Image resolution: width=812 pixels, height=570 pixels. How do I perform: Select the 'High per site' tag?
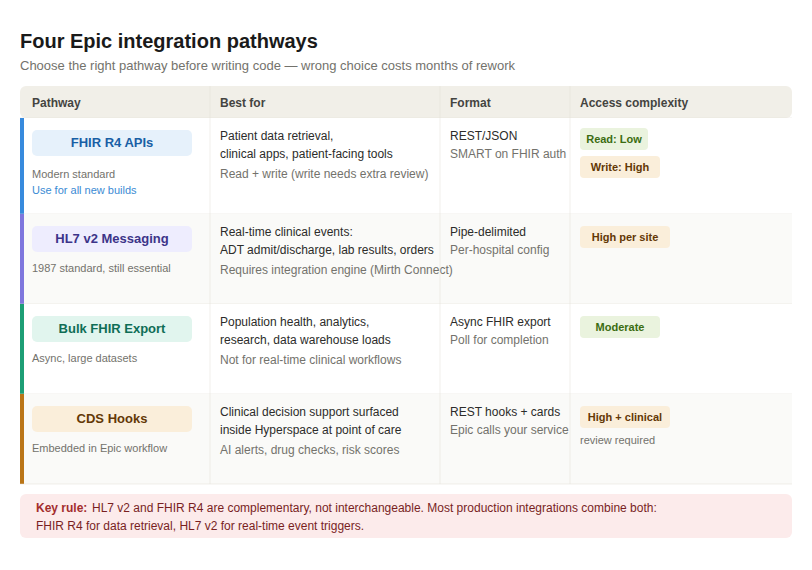(625, 237)
